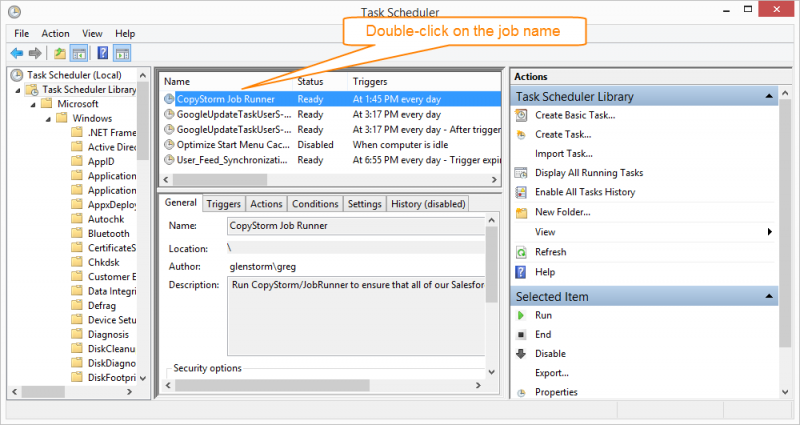Click clock icon beside Optimize Start Menu Cac... task
Screen dimensions: 800x425
point(169,145)
